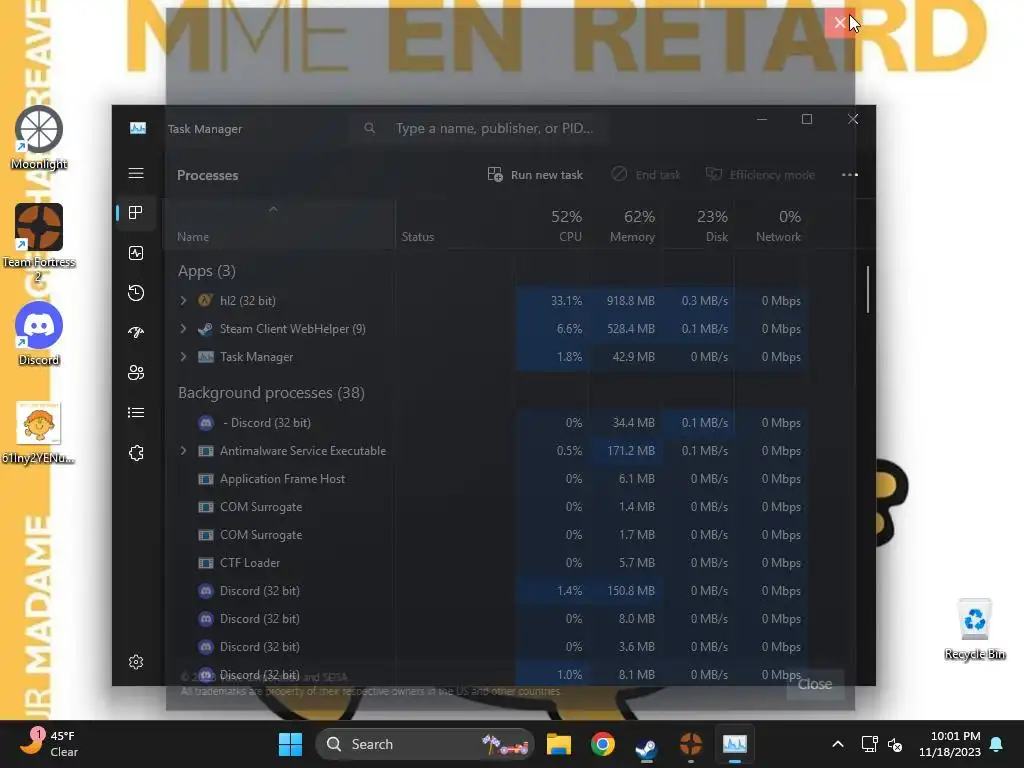Click the Efficiency mode button
This screenshot has width=1024, height=768.
[x=760, y=174]
